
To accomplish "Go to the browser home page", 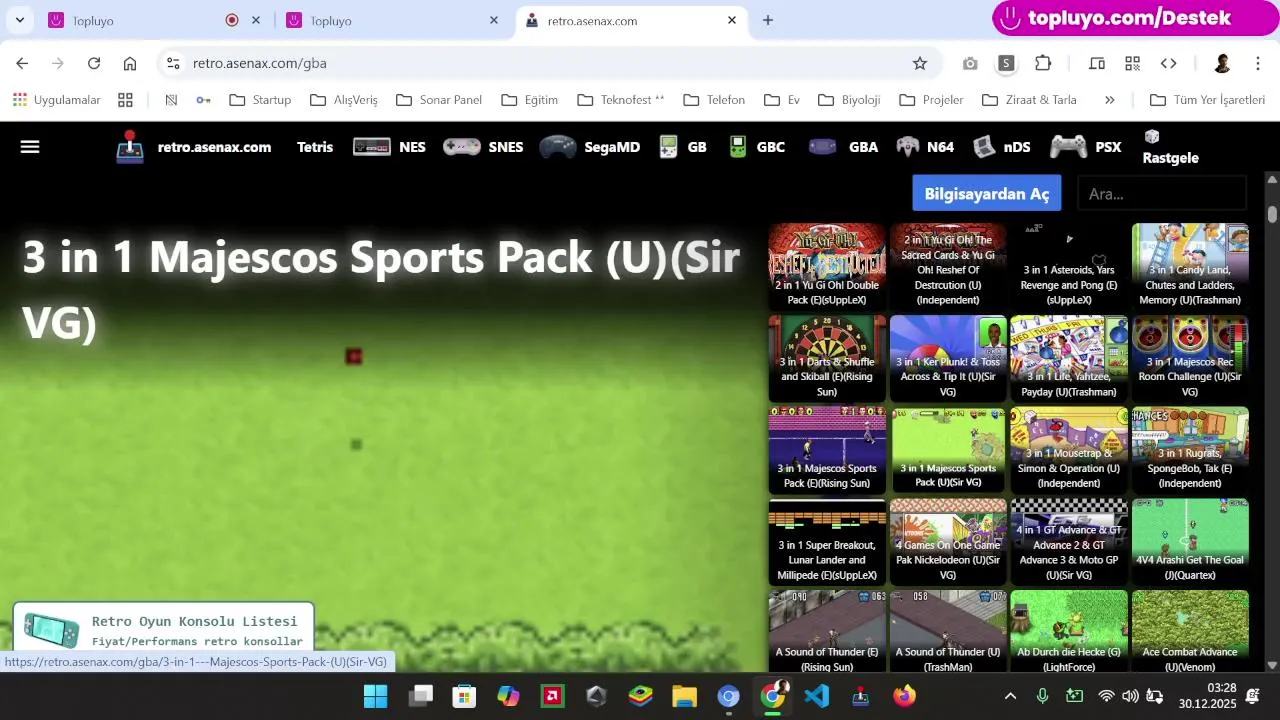I will (x=130, y=63).
